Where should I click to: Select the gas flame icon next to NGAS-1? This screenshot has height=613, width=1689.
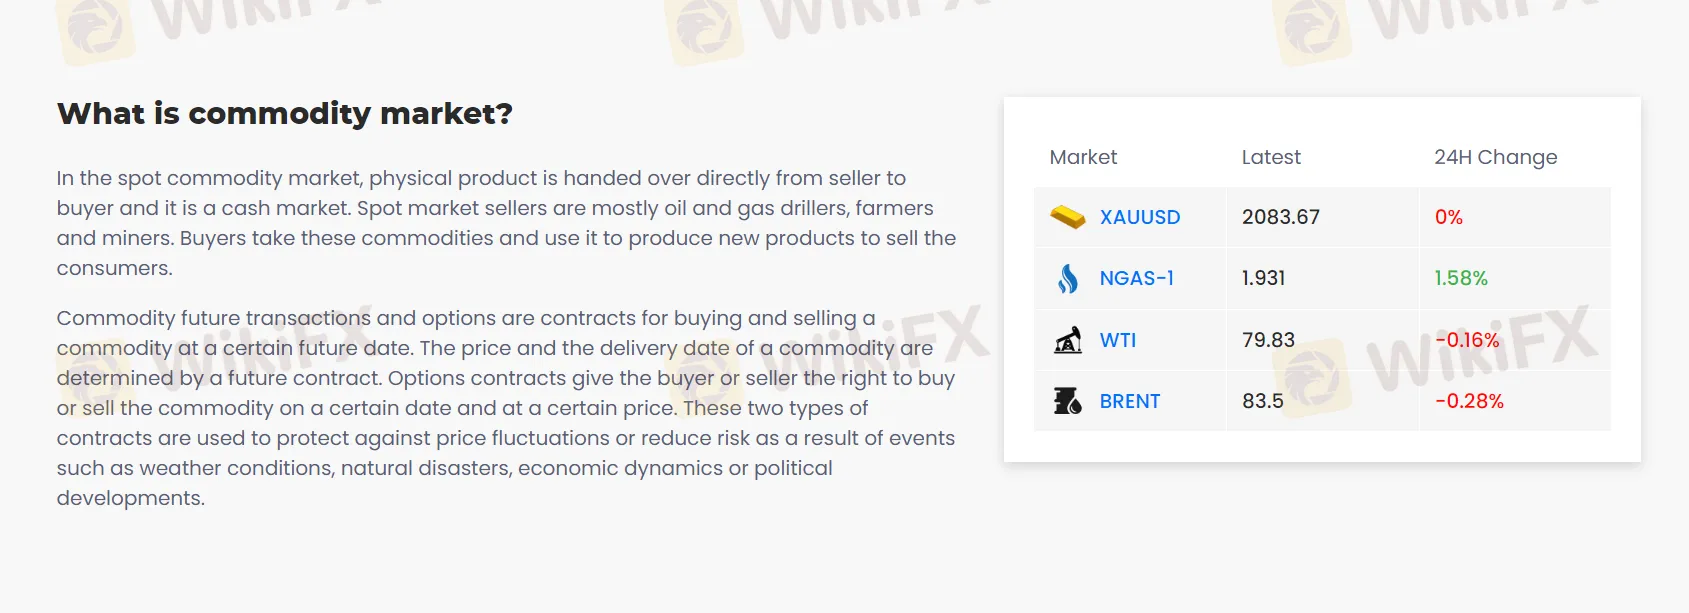coord(1068,277)
